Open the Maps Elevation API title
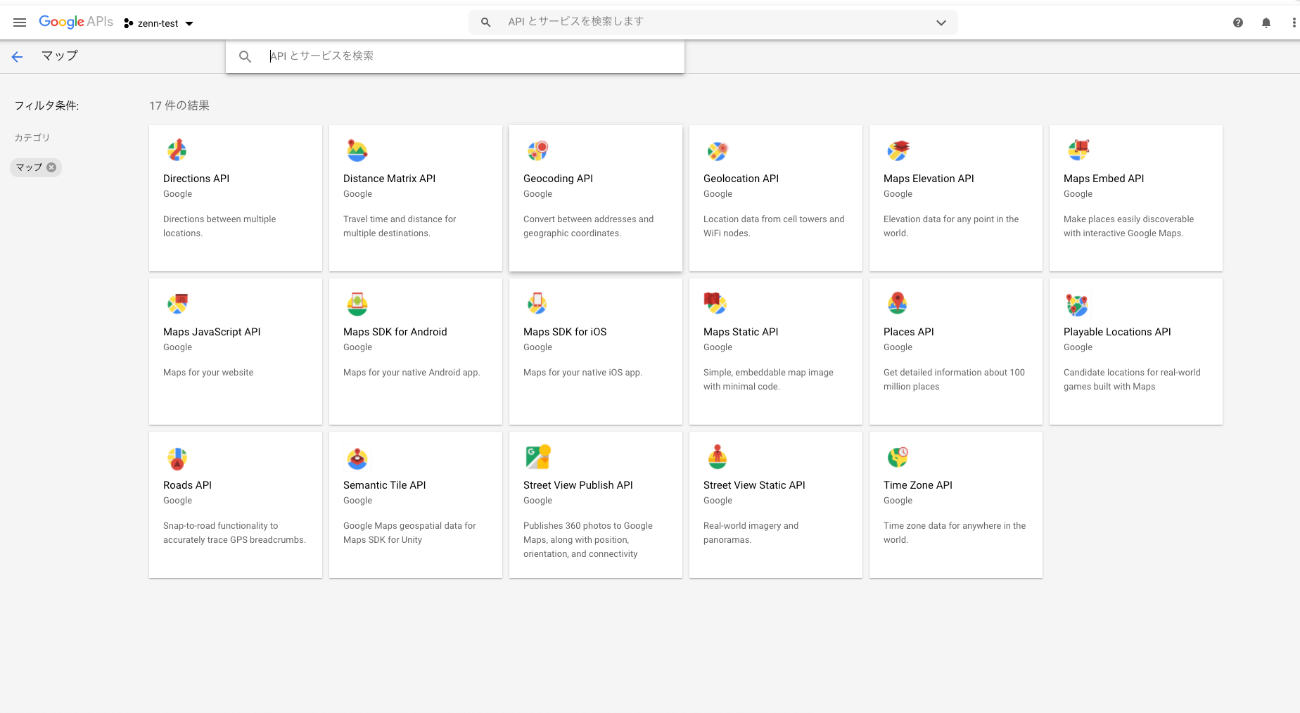The image size is (1300, 713). pos(928,179)
